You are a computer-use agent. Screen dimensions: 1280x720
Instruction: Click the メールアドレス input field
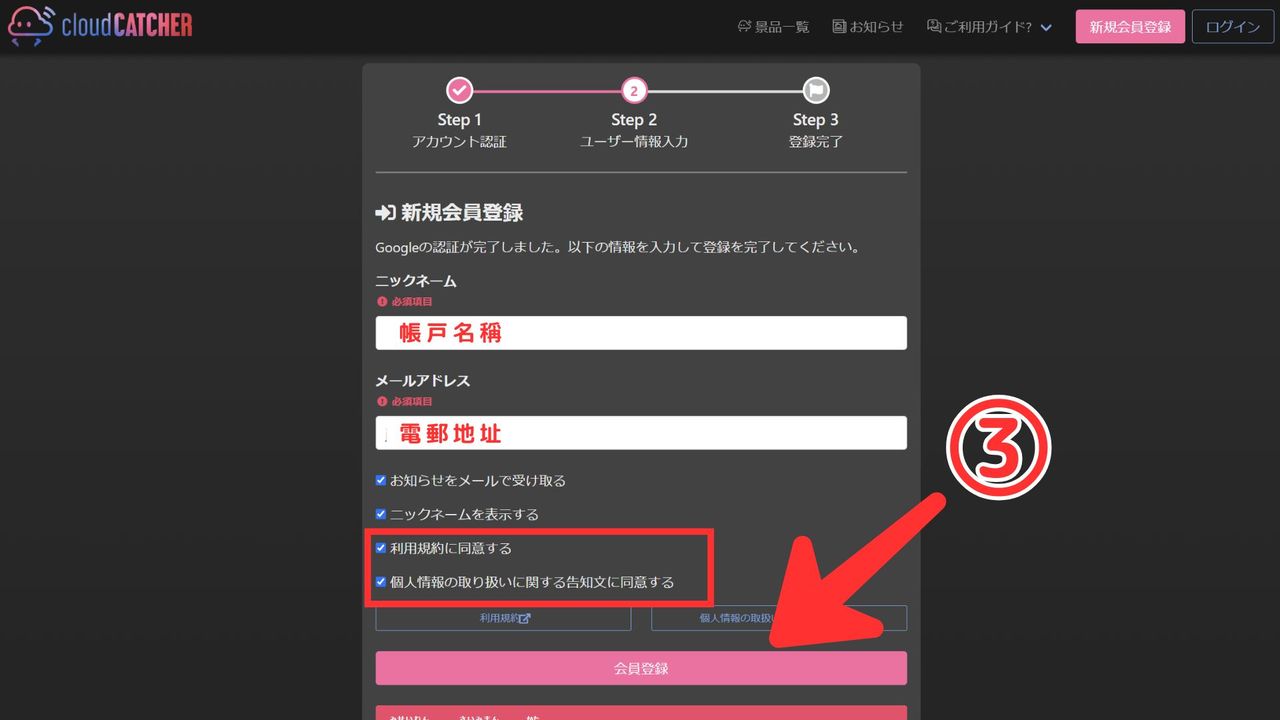[641, 433]
